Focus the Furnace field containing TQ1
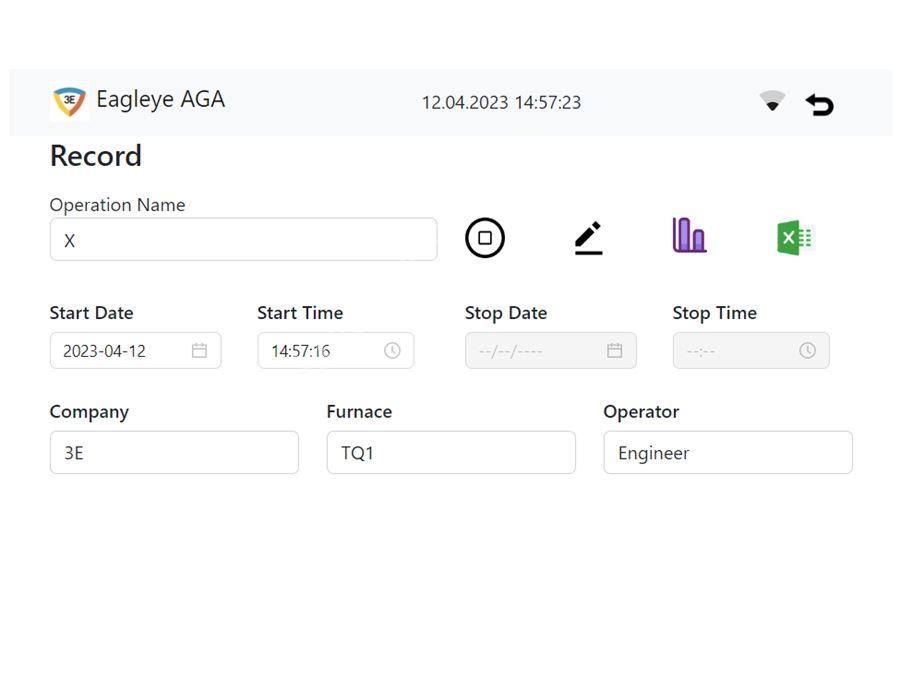The height and width of the screenshot is (675, 900). [x=451, y=453]
